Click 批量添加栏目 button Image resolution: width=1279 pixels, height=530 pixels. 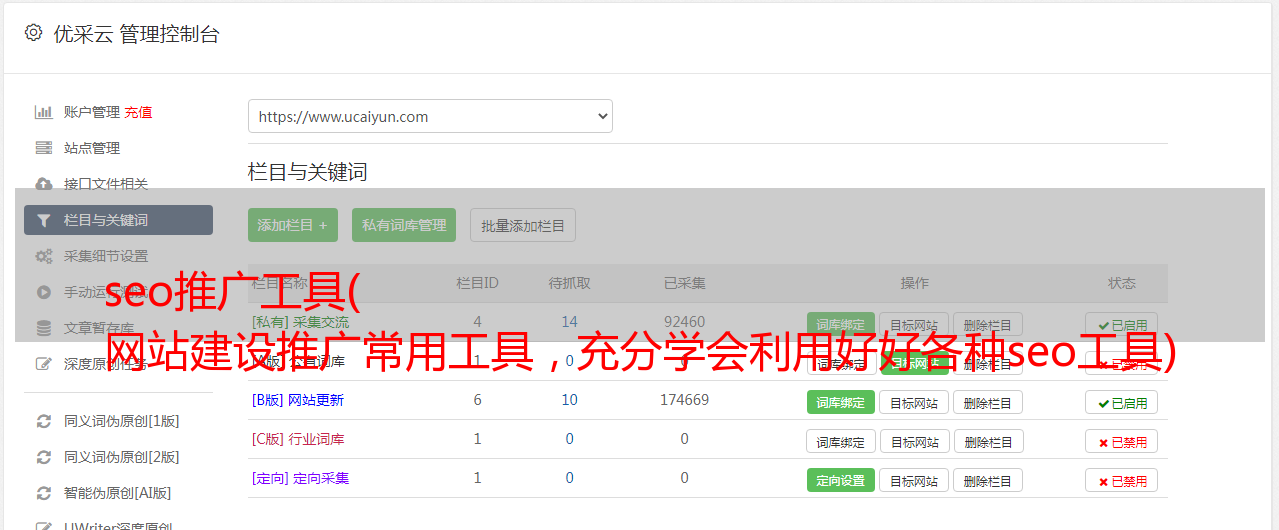tap(523, 225)
